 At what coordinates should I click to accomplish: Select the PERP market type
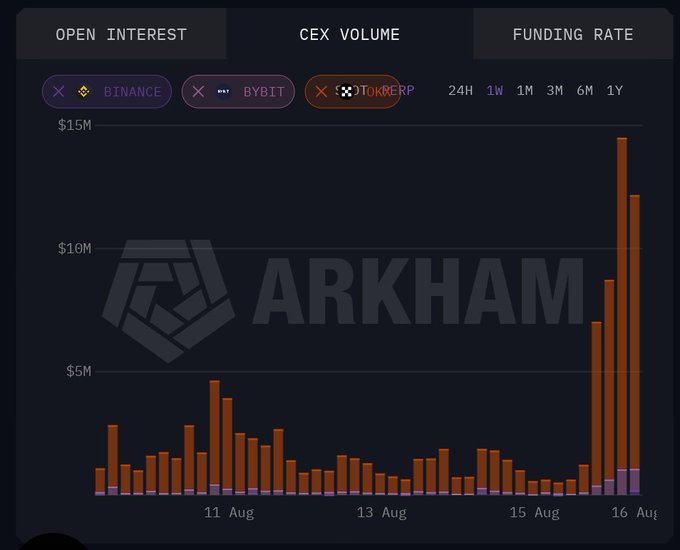click(401, 90)
